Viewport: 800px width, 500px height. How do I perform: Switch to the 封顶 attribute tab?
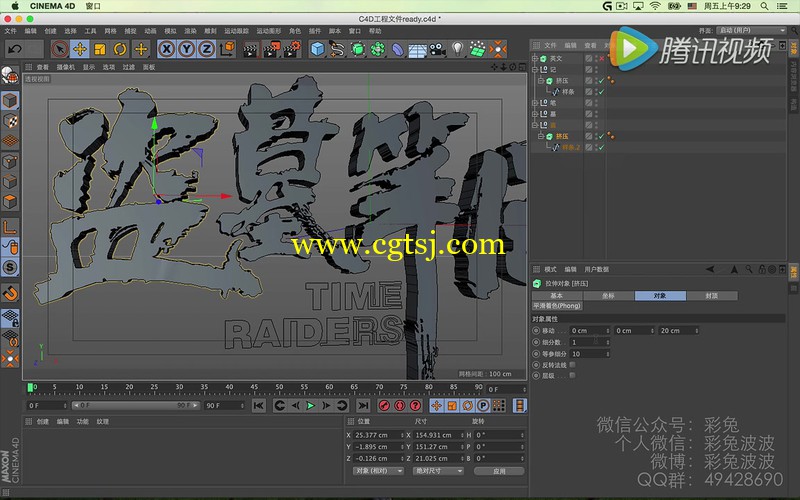(x=712, y=295)
